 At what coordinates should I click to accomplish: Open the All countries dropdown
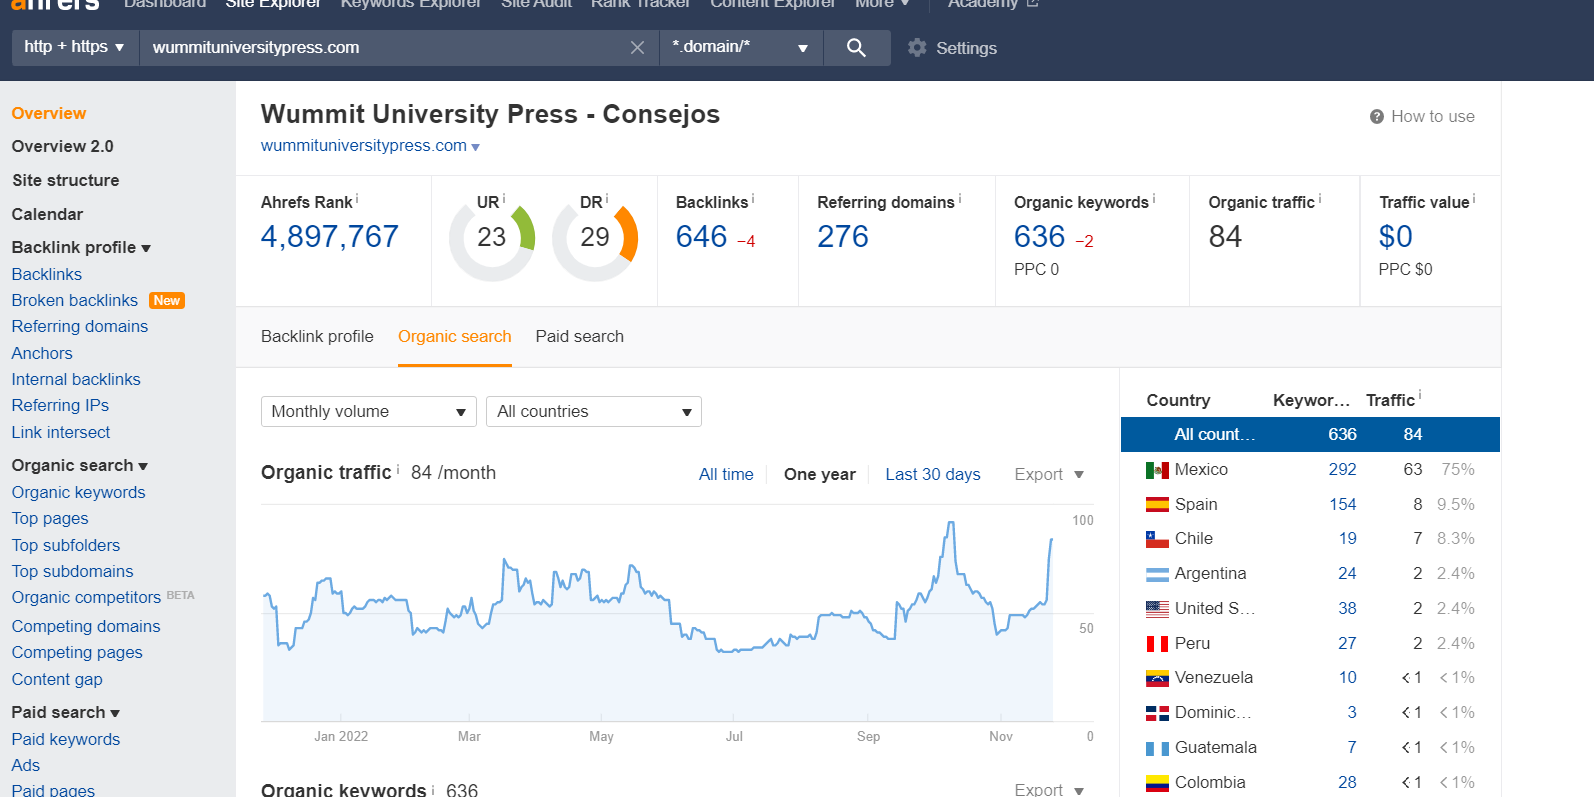[594, 412]
